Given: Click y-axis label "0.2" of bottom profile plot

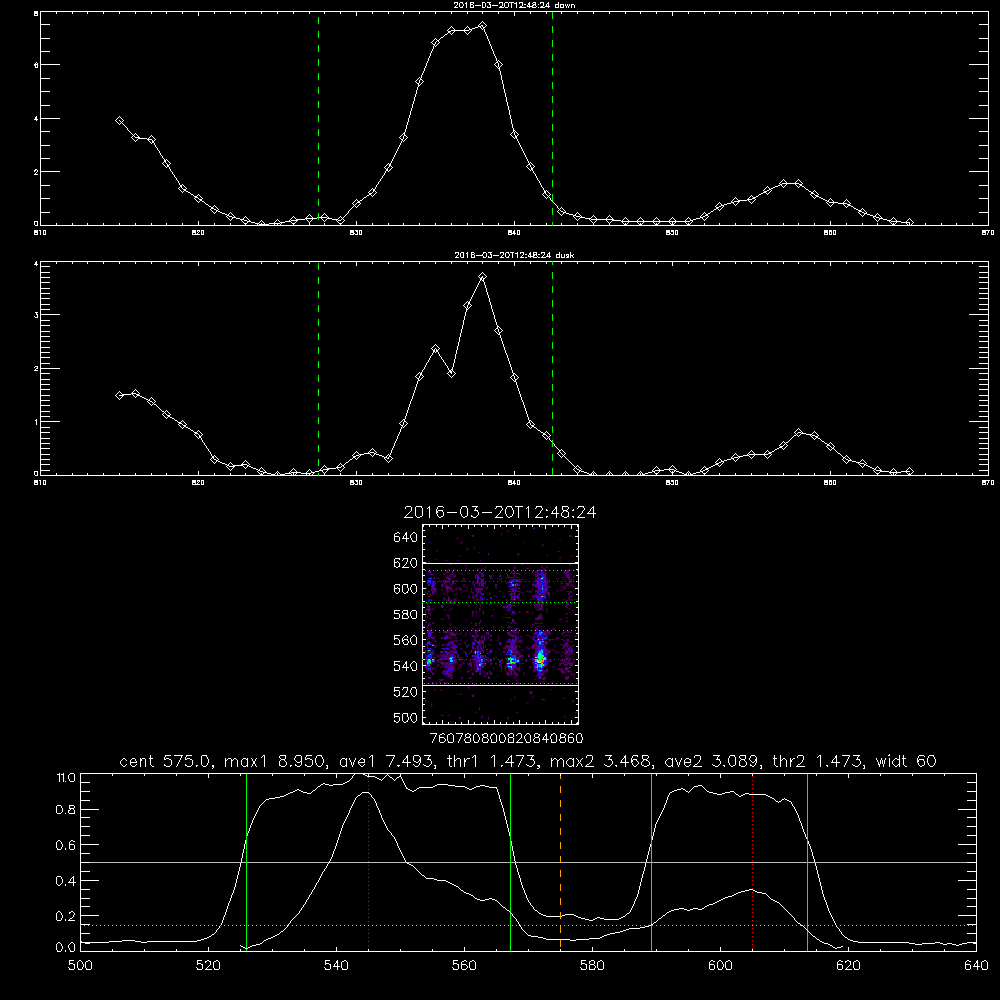Looking at the screenshot, I should coord(66,916).
